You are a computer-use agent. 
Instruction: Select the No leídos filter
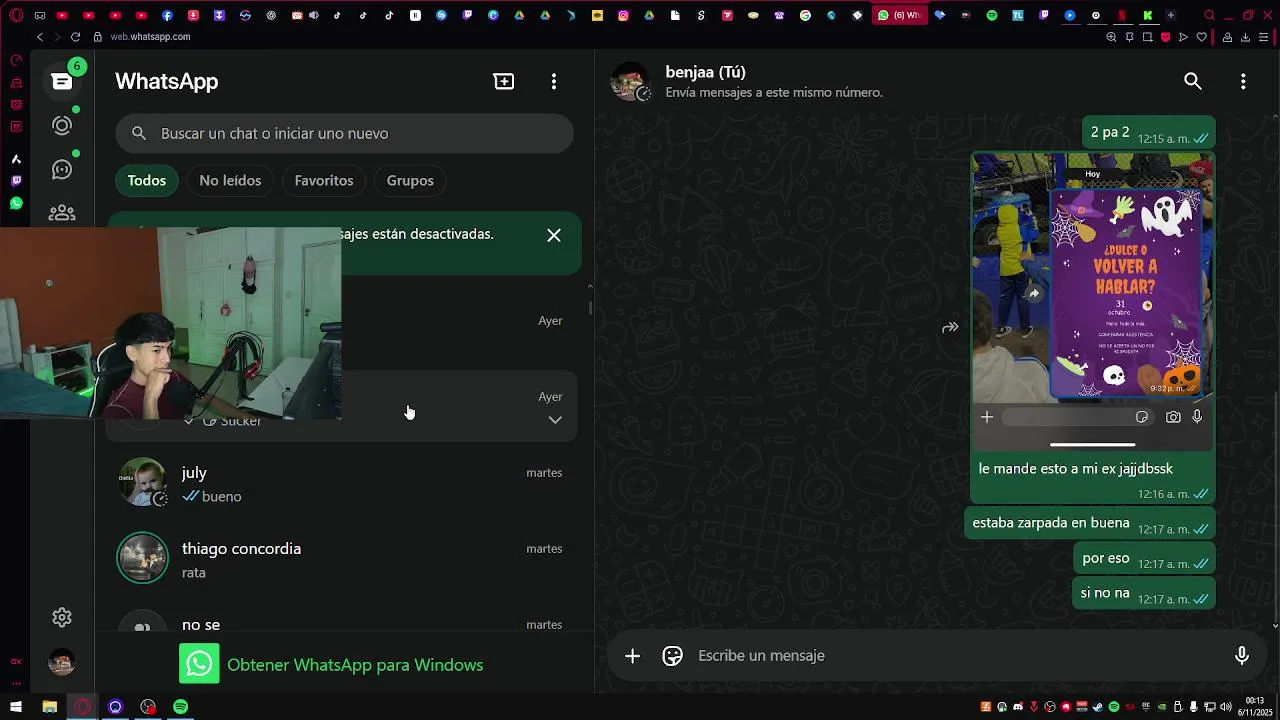(230, 180)
